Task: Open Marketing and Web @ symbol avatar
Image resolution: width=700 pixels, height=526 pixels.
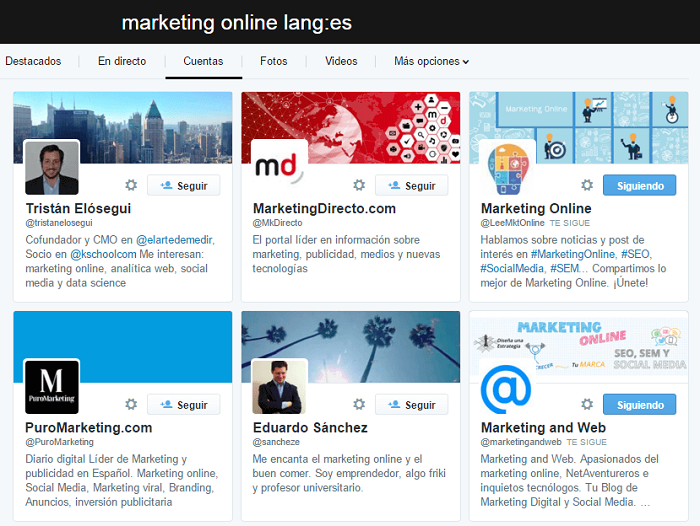Action: point(508,387)
